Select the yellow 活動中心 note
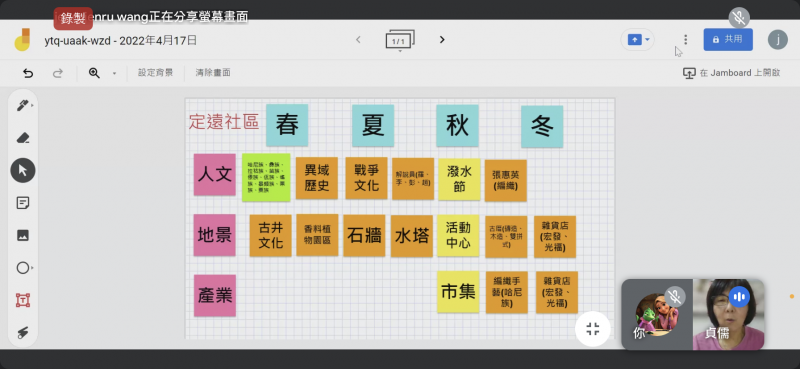This screenshot has width=800, height=369. (x=458, y=235)
